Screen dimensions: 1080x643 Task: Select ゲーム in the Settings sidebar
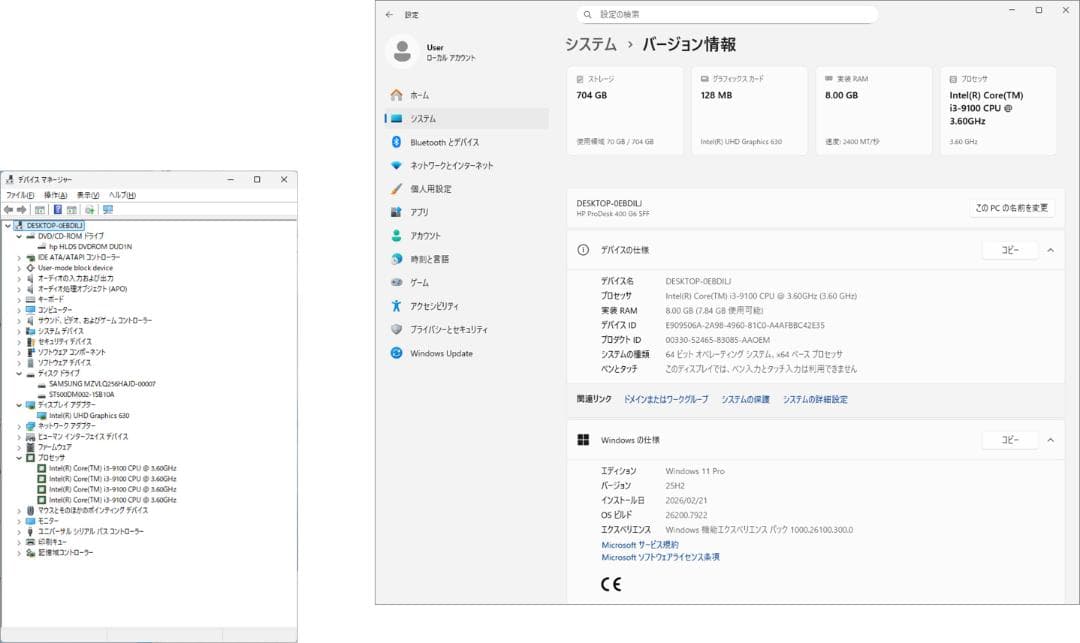point(466,282)
